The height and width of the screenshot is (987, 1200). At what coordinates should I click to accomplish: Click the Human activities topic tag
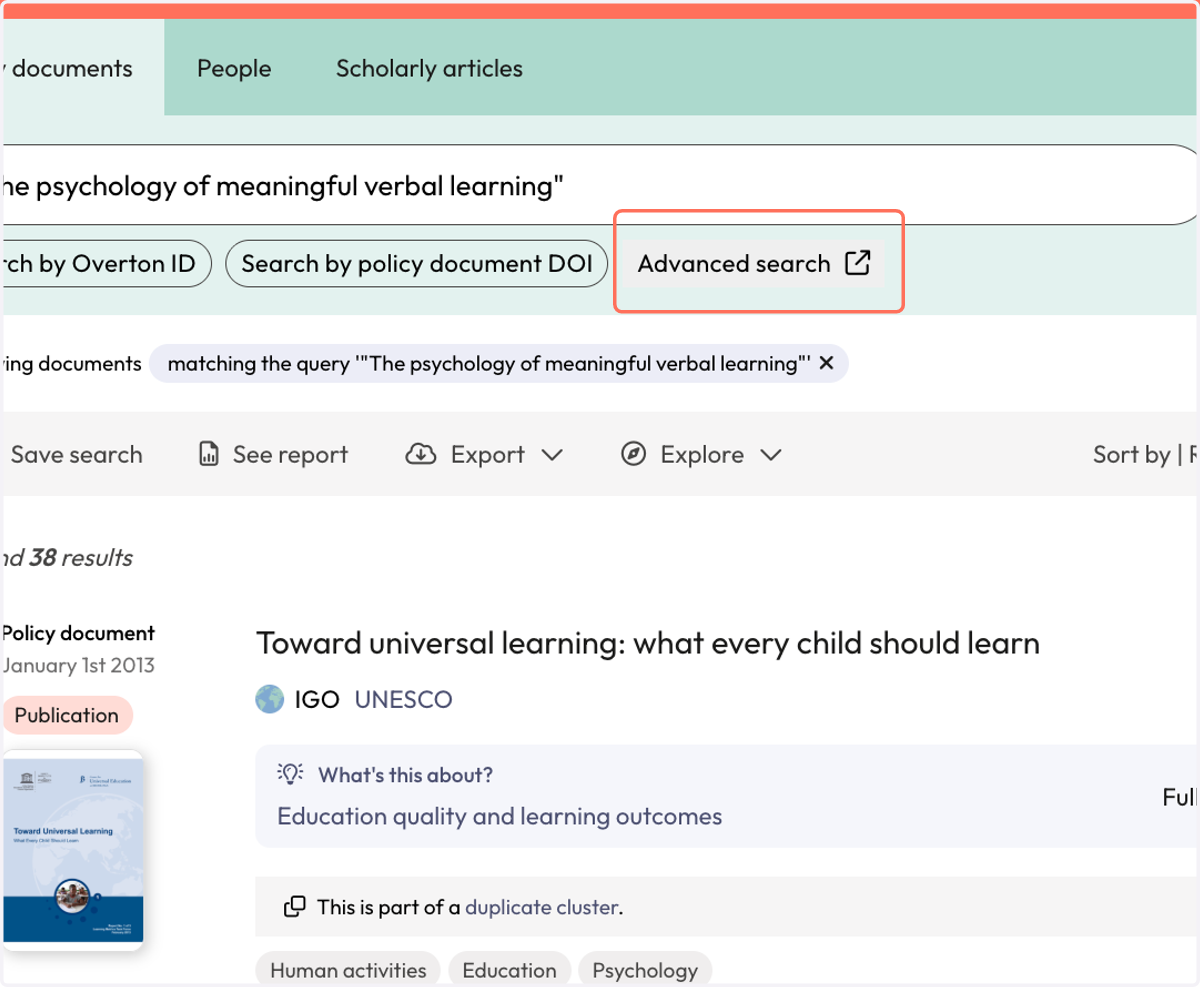(348, 970)
